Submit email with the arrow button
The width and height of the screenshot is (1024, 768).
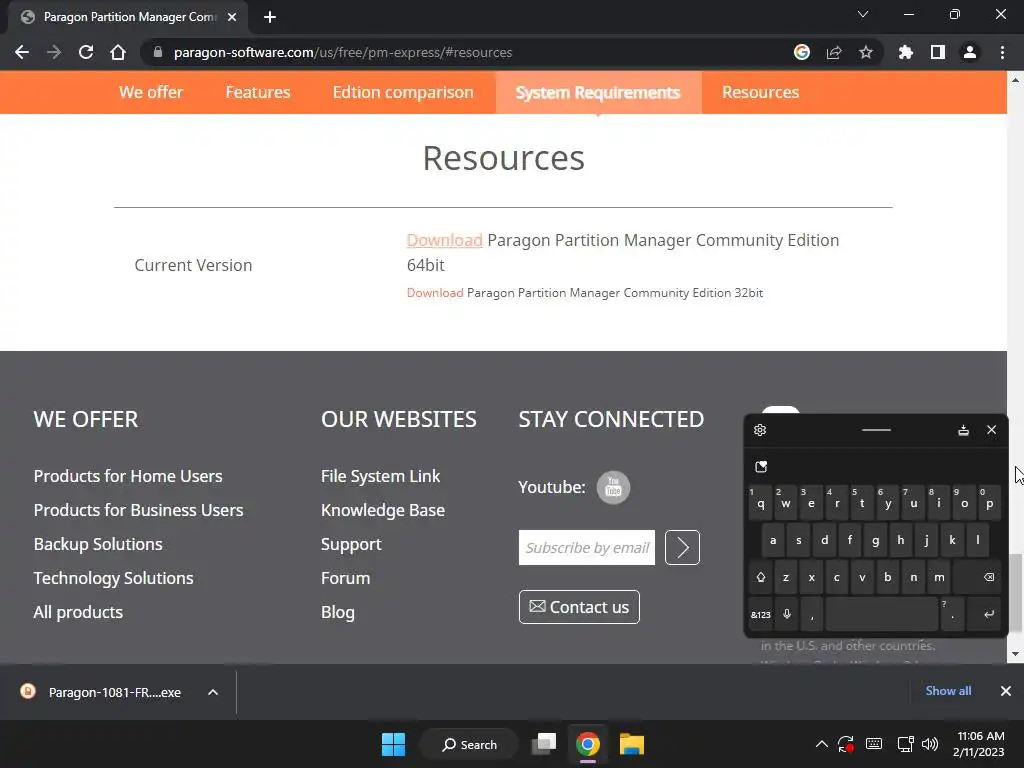(682, 547)
